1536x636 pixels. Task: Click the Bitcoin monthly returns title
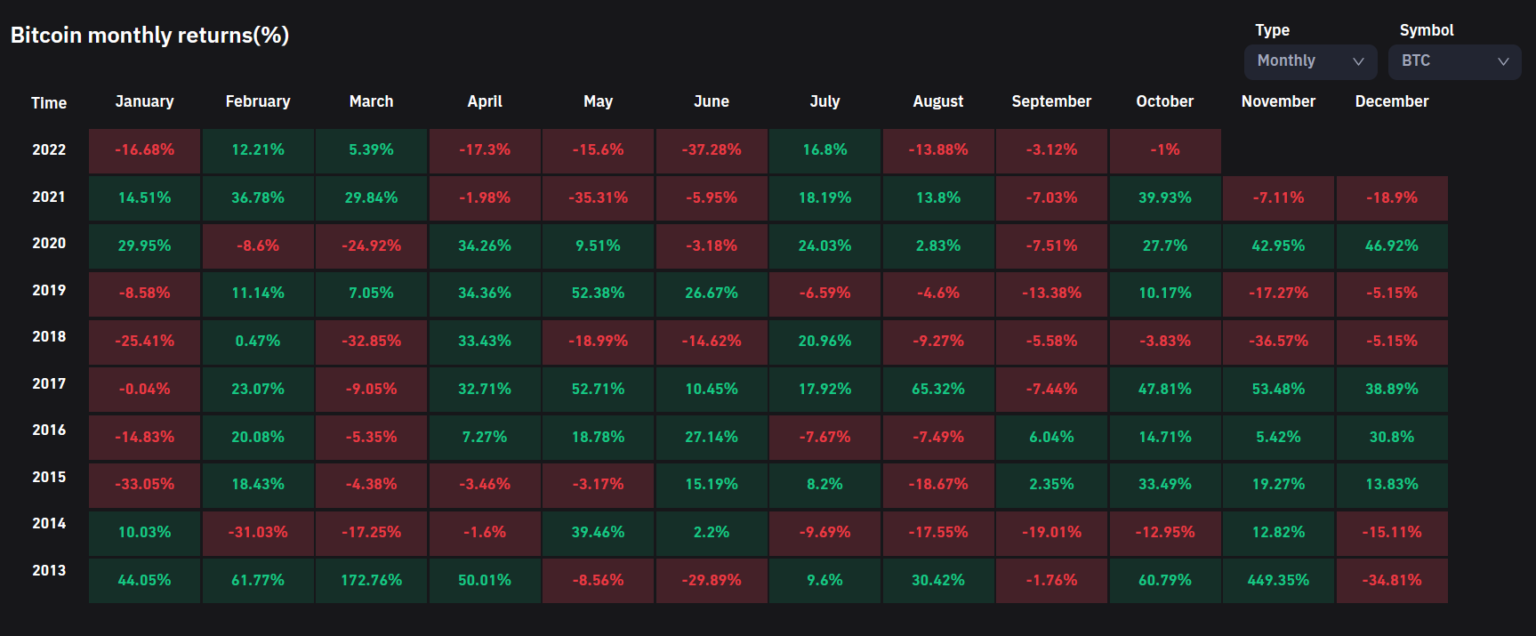click(x=148, y=34)
